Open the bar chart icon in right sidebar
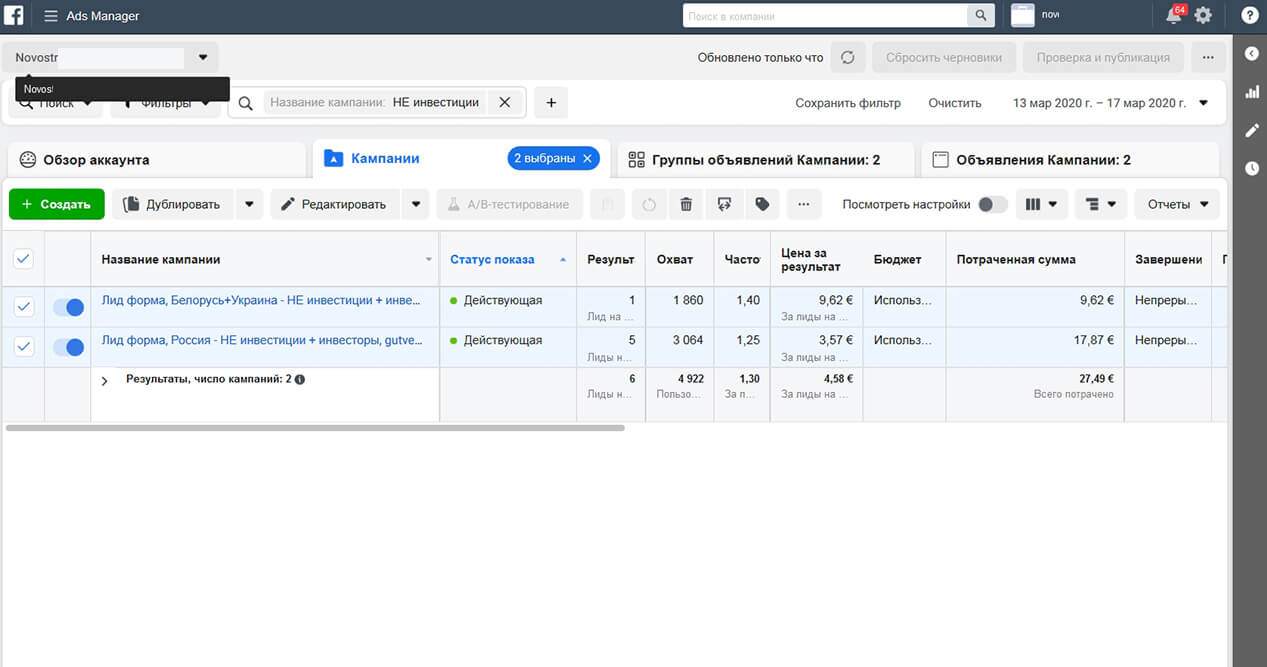Image resolution: width=1267 pixels, height=667 pixels. point(1251,92)
